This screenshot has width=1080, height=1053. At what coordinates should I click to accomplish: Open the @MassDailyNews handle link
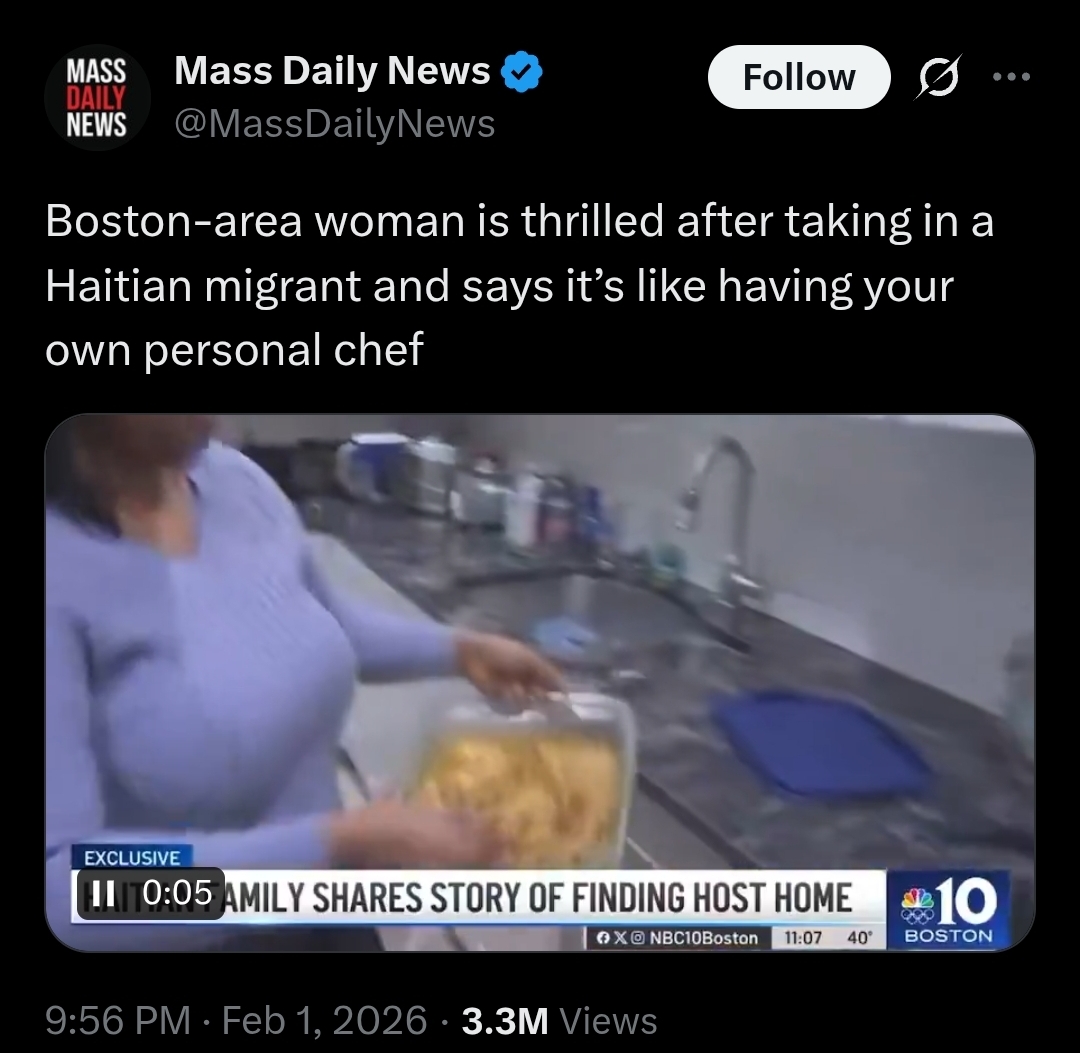point(335,124)
